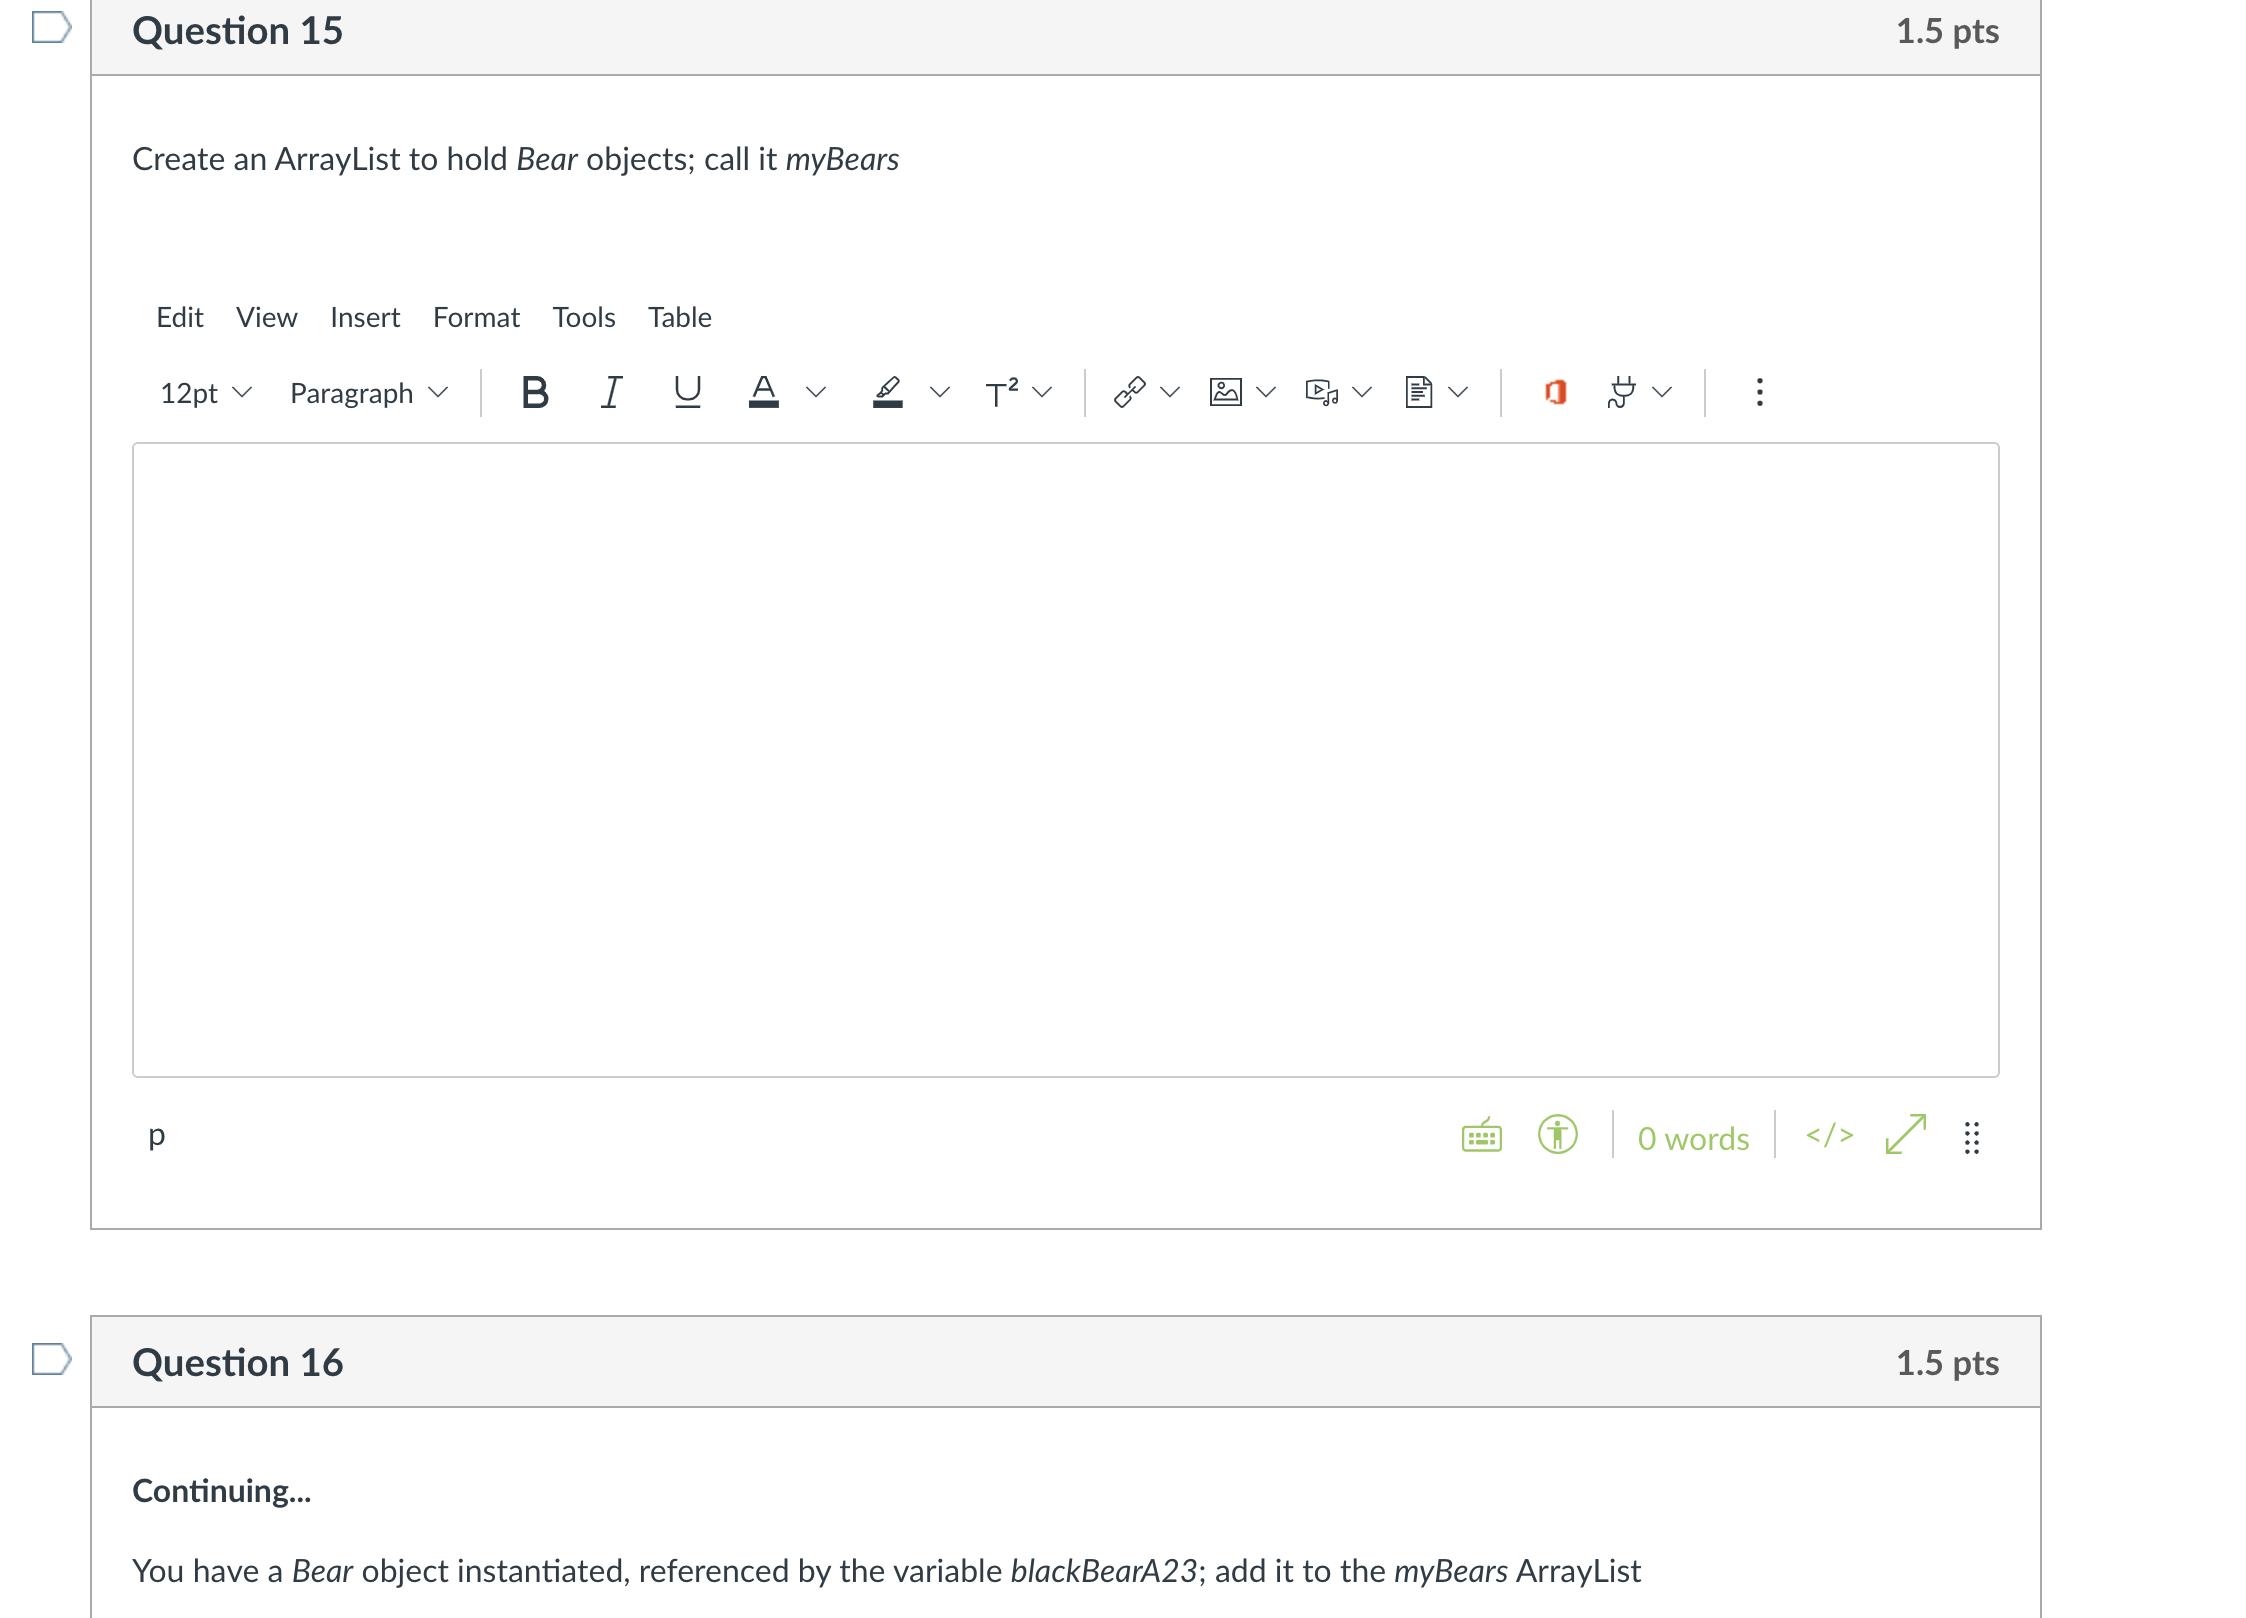The height and width of the screenshot is (1618, 2246).
Task: Click the insert link chain icon
Action: pos(1129,392)
